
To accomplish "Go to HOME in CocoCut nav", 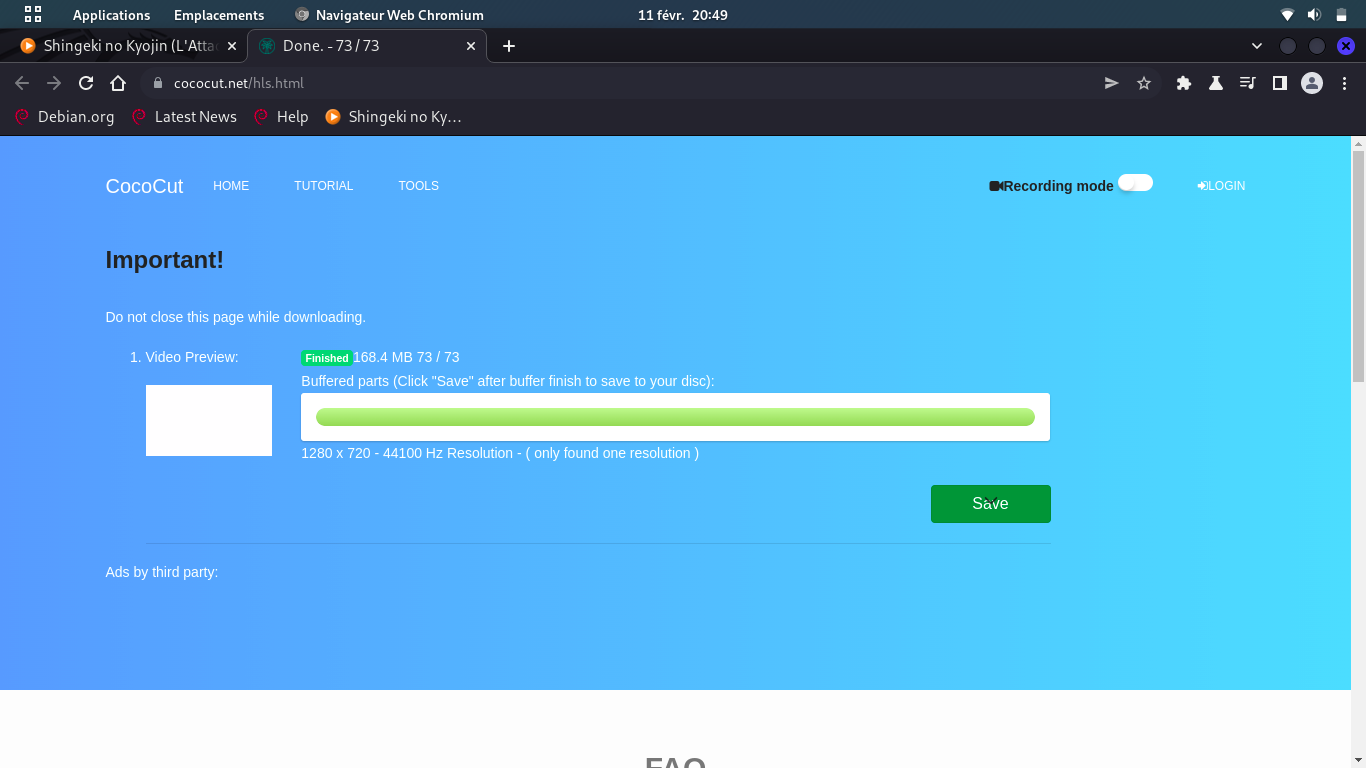I will [x=231, y=186].
